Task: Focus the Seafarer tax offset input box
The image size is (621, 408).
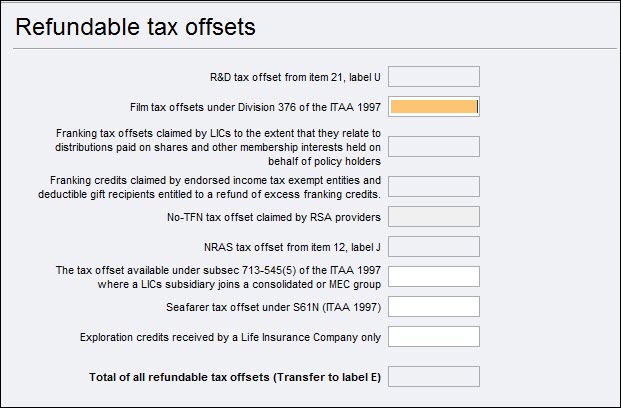Action: (434, 306)
